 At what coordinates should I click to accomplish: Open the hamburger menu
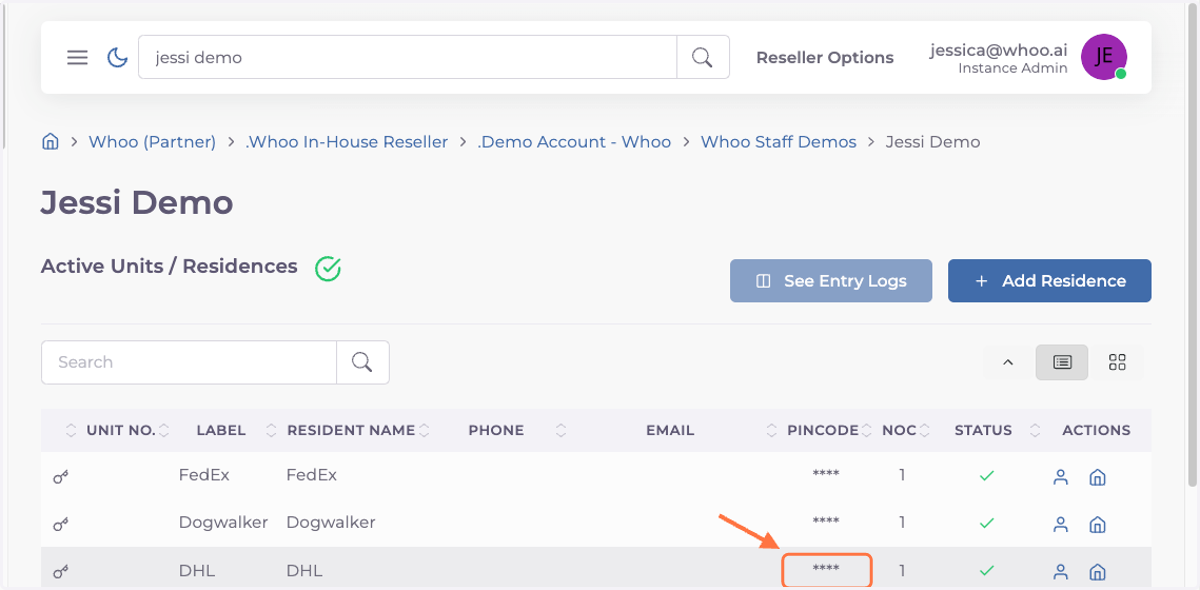click(x=77, y=57)
